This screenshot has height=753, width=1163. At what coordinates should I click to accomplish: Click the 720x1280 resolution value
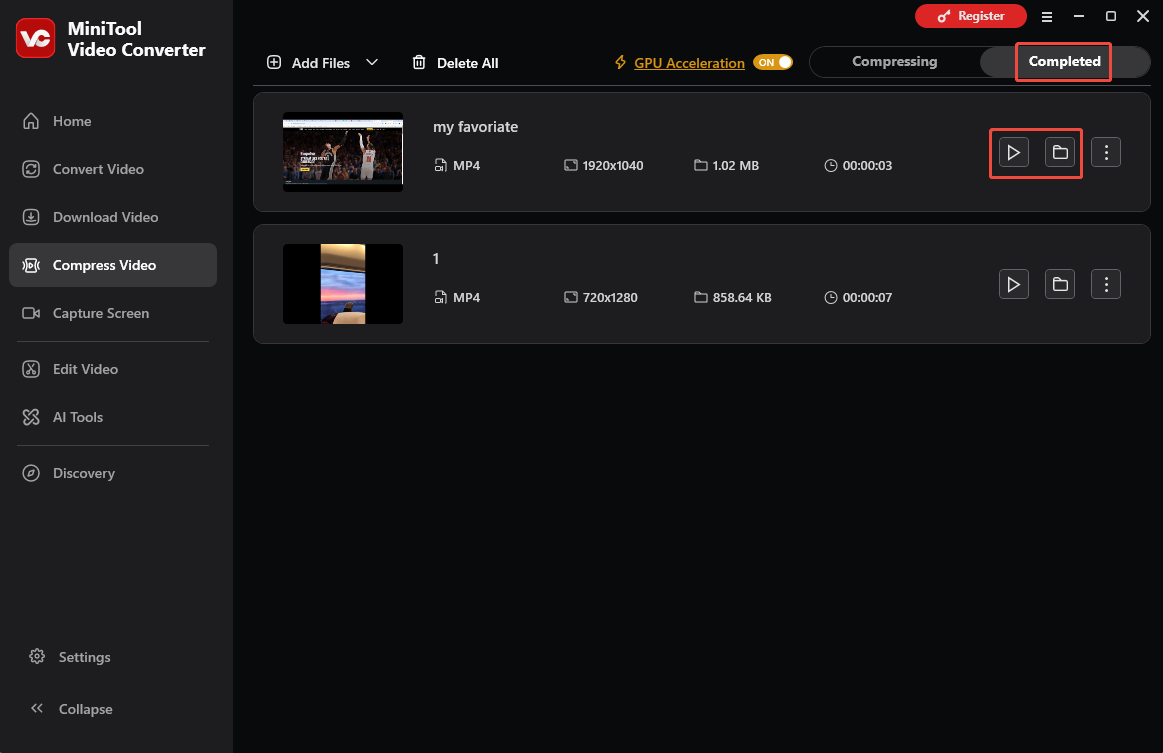tap(610, 297)
